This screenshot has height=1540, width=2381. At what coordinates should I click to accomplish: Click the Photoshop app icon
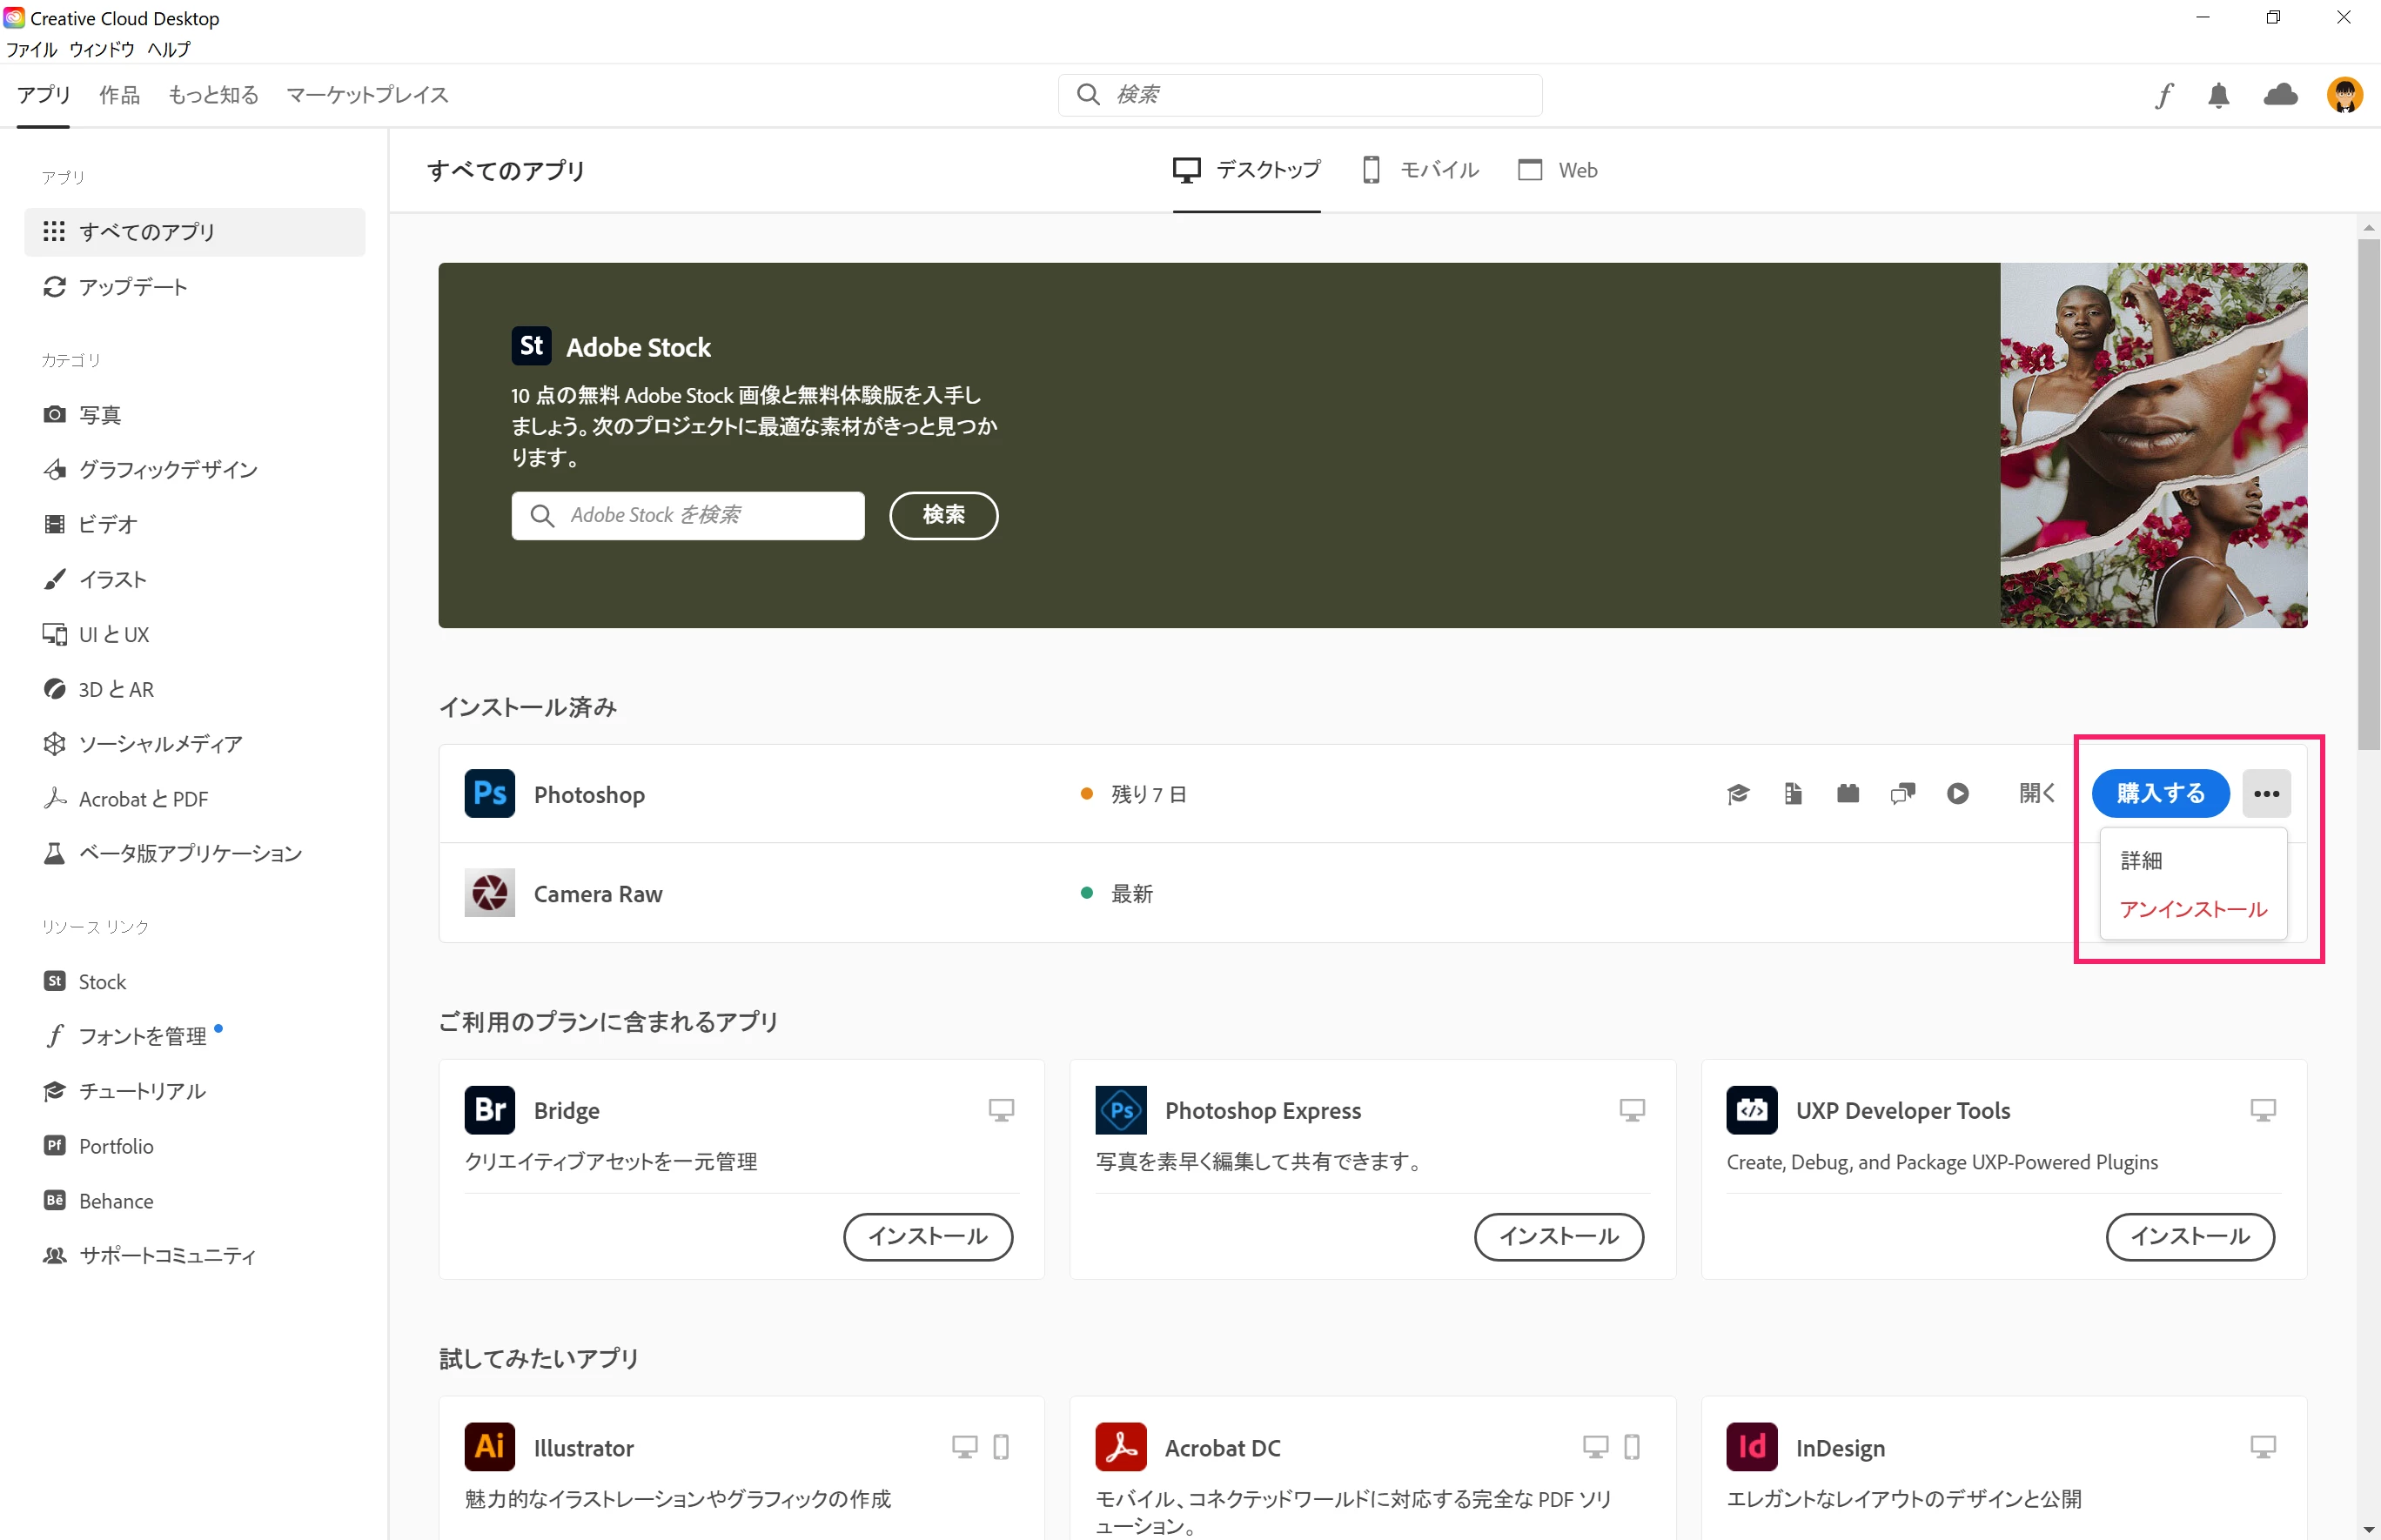coord(490,794)
